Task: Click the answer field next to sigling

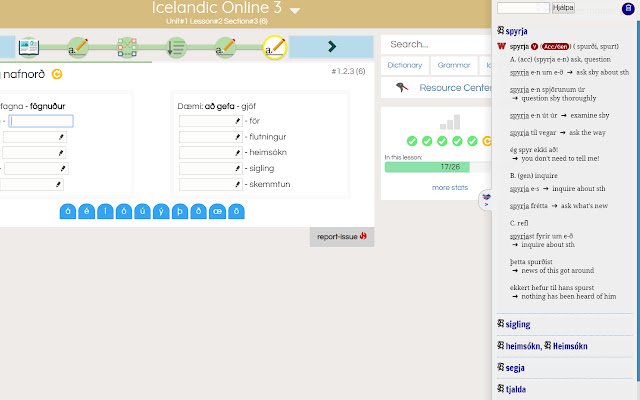Action: [211, 168]
